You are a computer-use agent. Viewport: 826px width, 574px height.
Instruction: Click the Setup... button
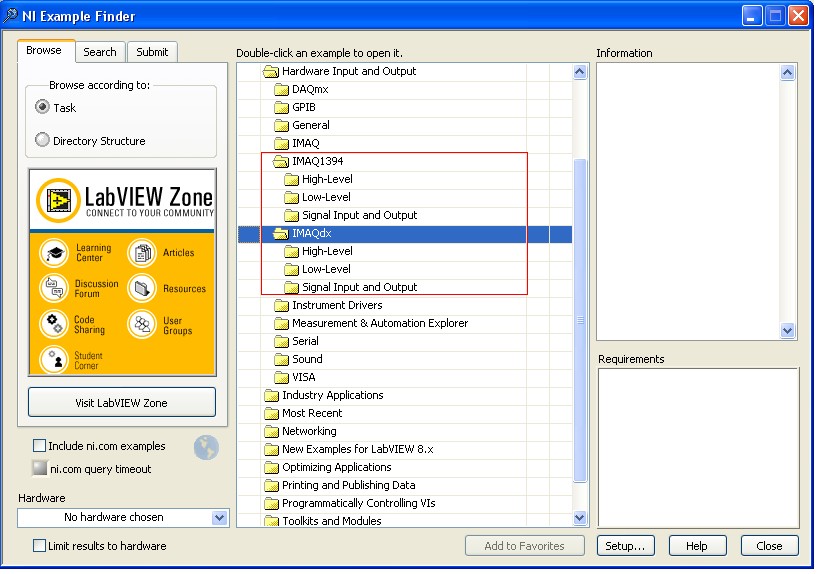(626, 546)
